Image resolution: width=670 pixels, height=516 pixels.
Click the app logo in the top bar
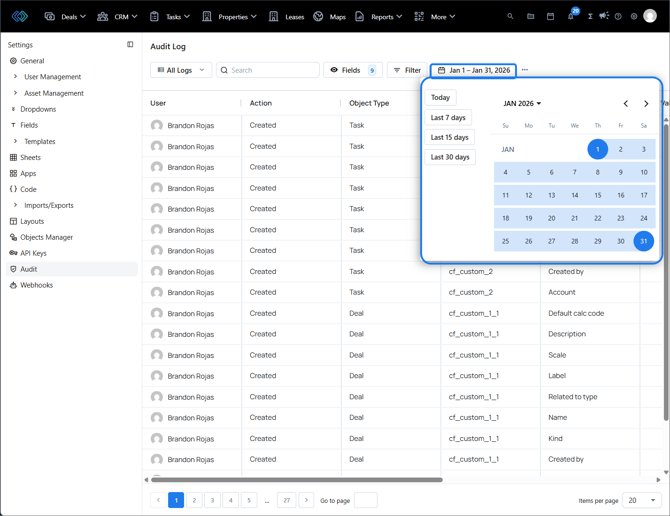pos(20,16)
